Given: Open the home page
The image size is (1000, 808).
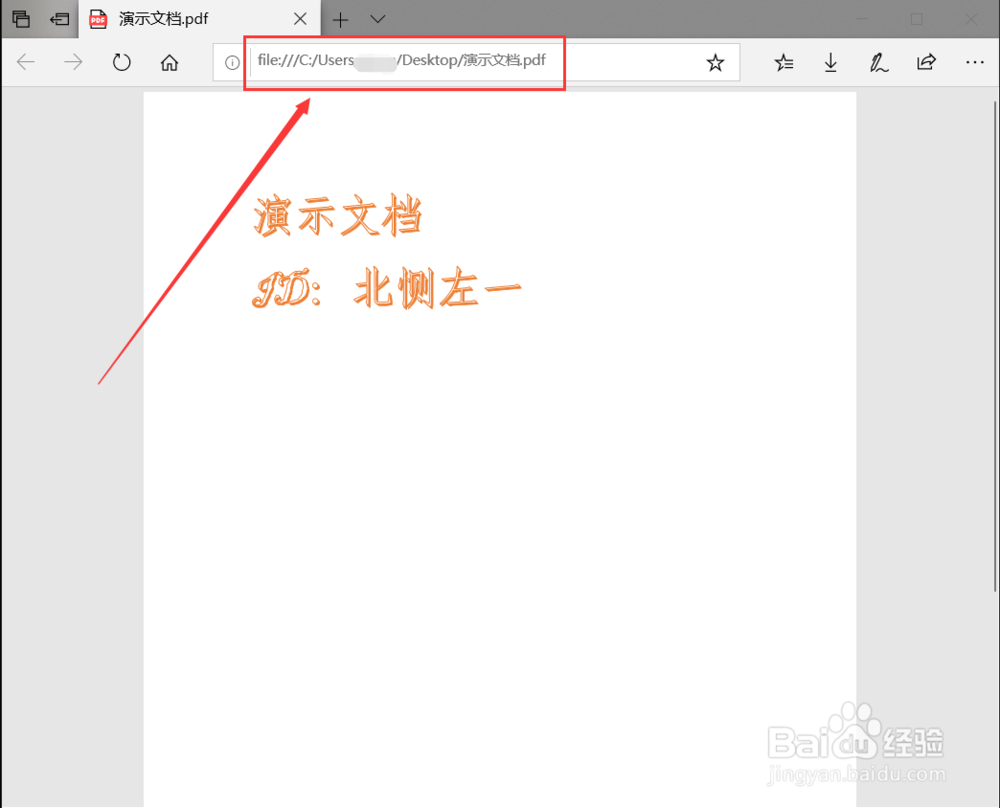Looking at the screenshot, I should pyautogui.click(x=169, y=62).
